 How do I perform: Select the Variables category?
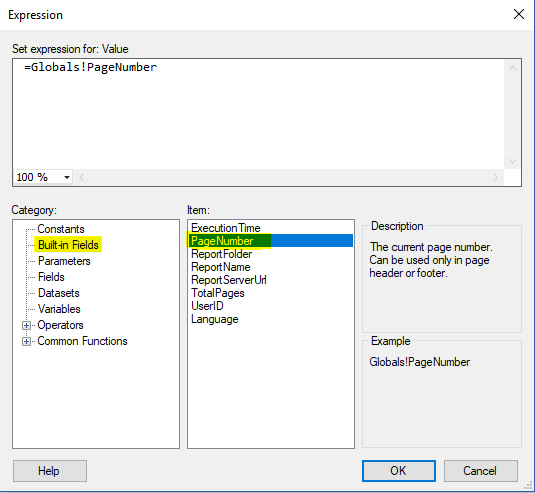pyautogui.click(x=59, y=309)
